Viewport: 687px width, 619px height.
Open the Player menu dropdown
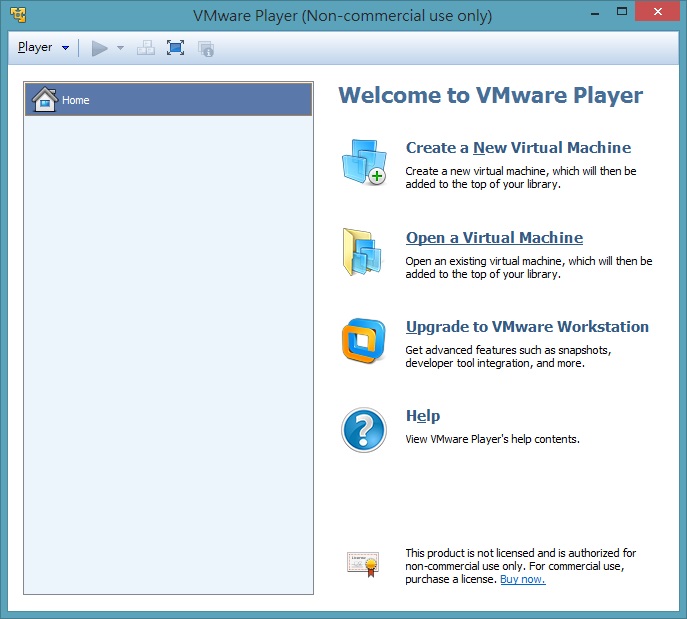(x=43, y=47)
